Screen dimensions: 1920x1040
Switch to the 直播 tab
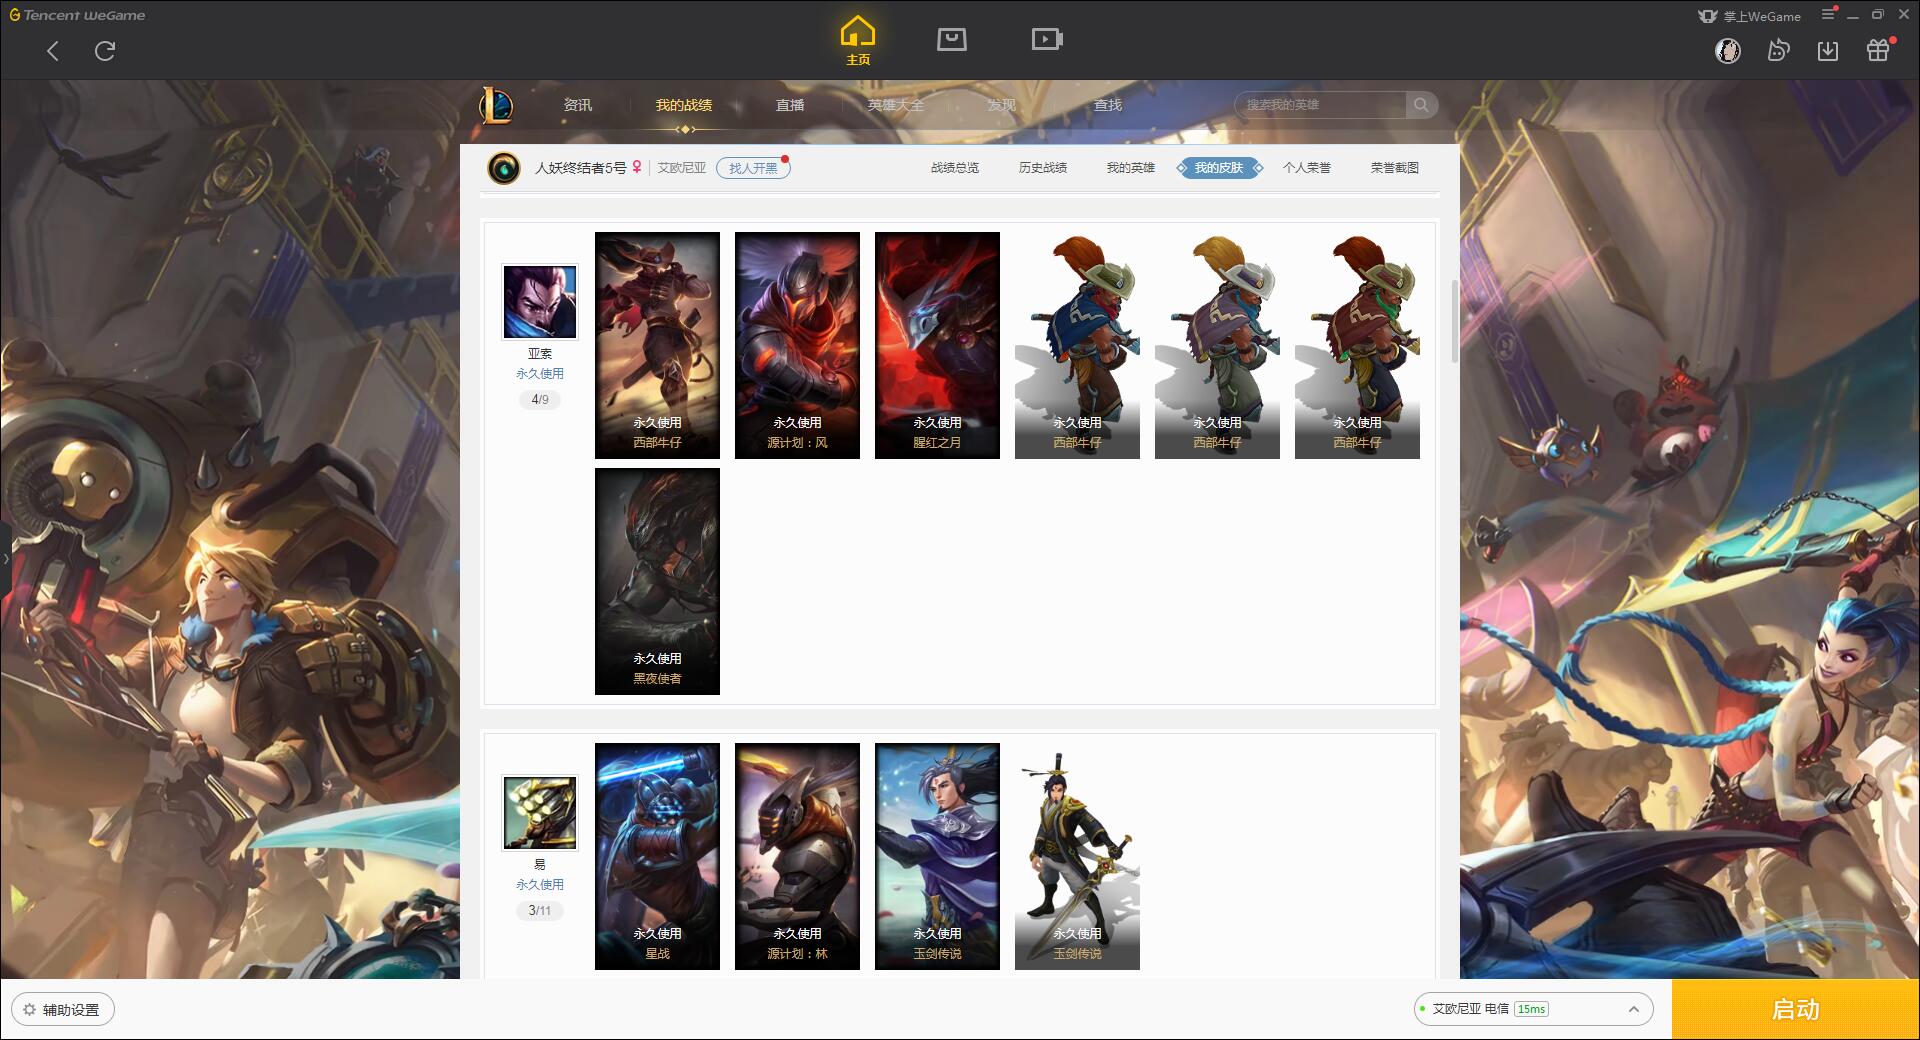(790, 105)
